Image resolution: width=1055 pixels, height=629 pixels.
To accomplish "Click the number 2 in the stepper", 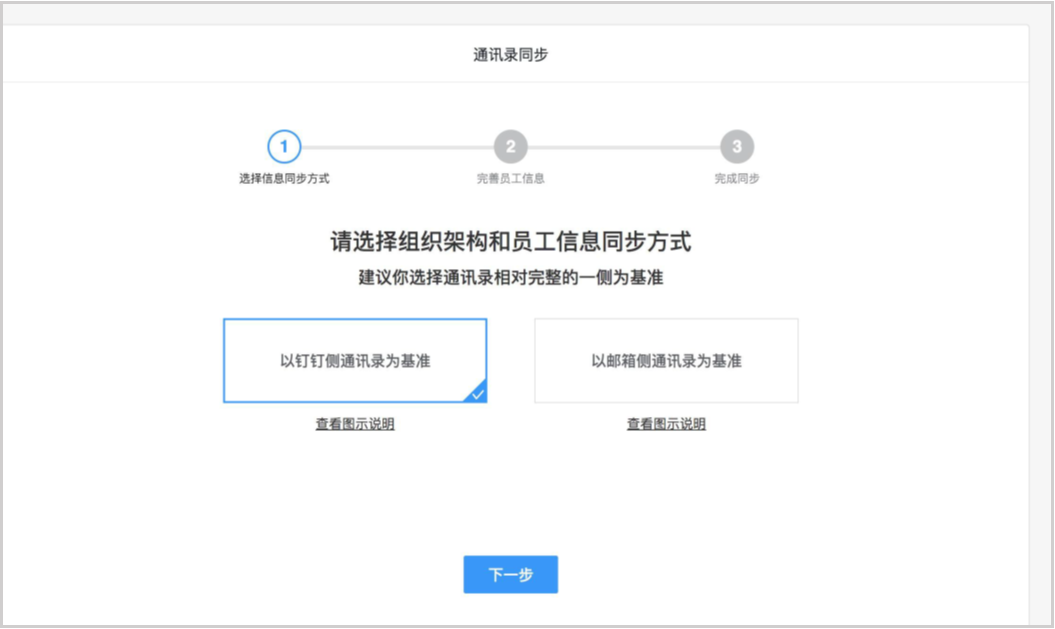I will pyautogui.click(x=510, y=147).
